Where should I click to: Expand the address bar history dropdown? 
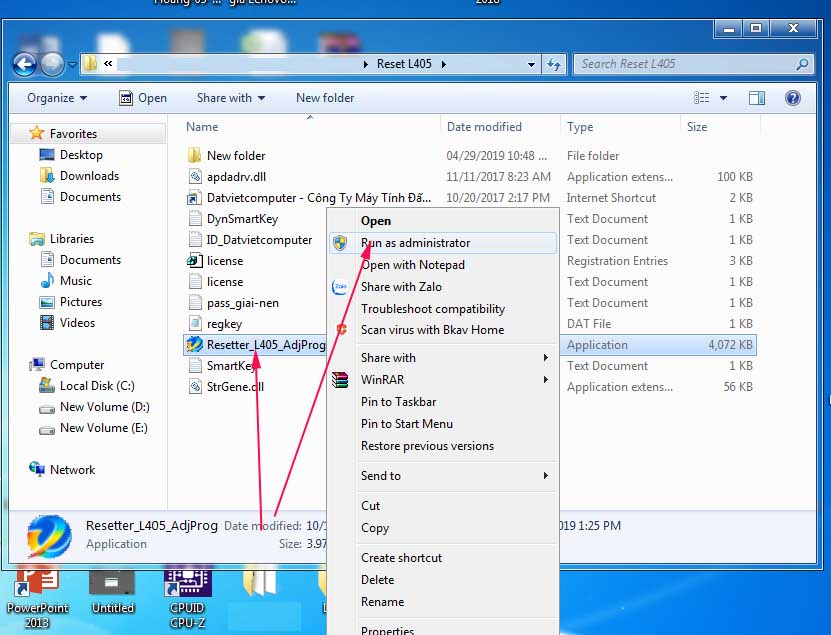pyautogui.click(x=531, y=65)
